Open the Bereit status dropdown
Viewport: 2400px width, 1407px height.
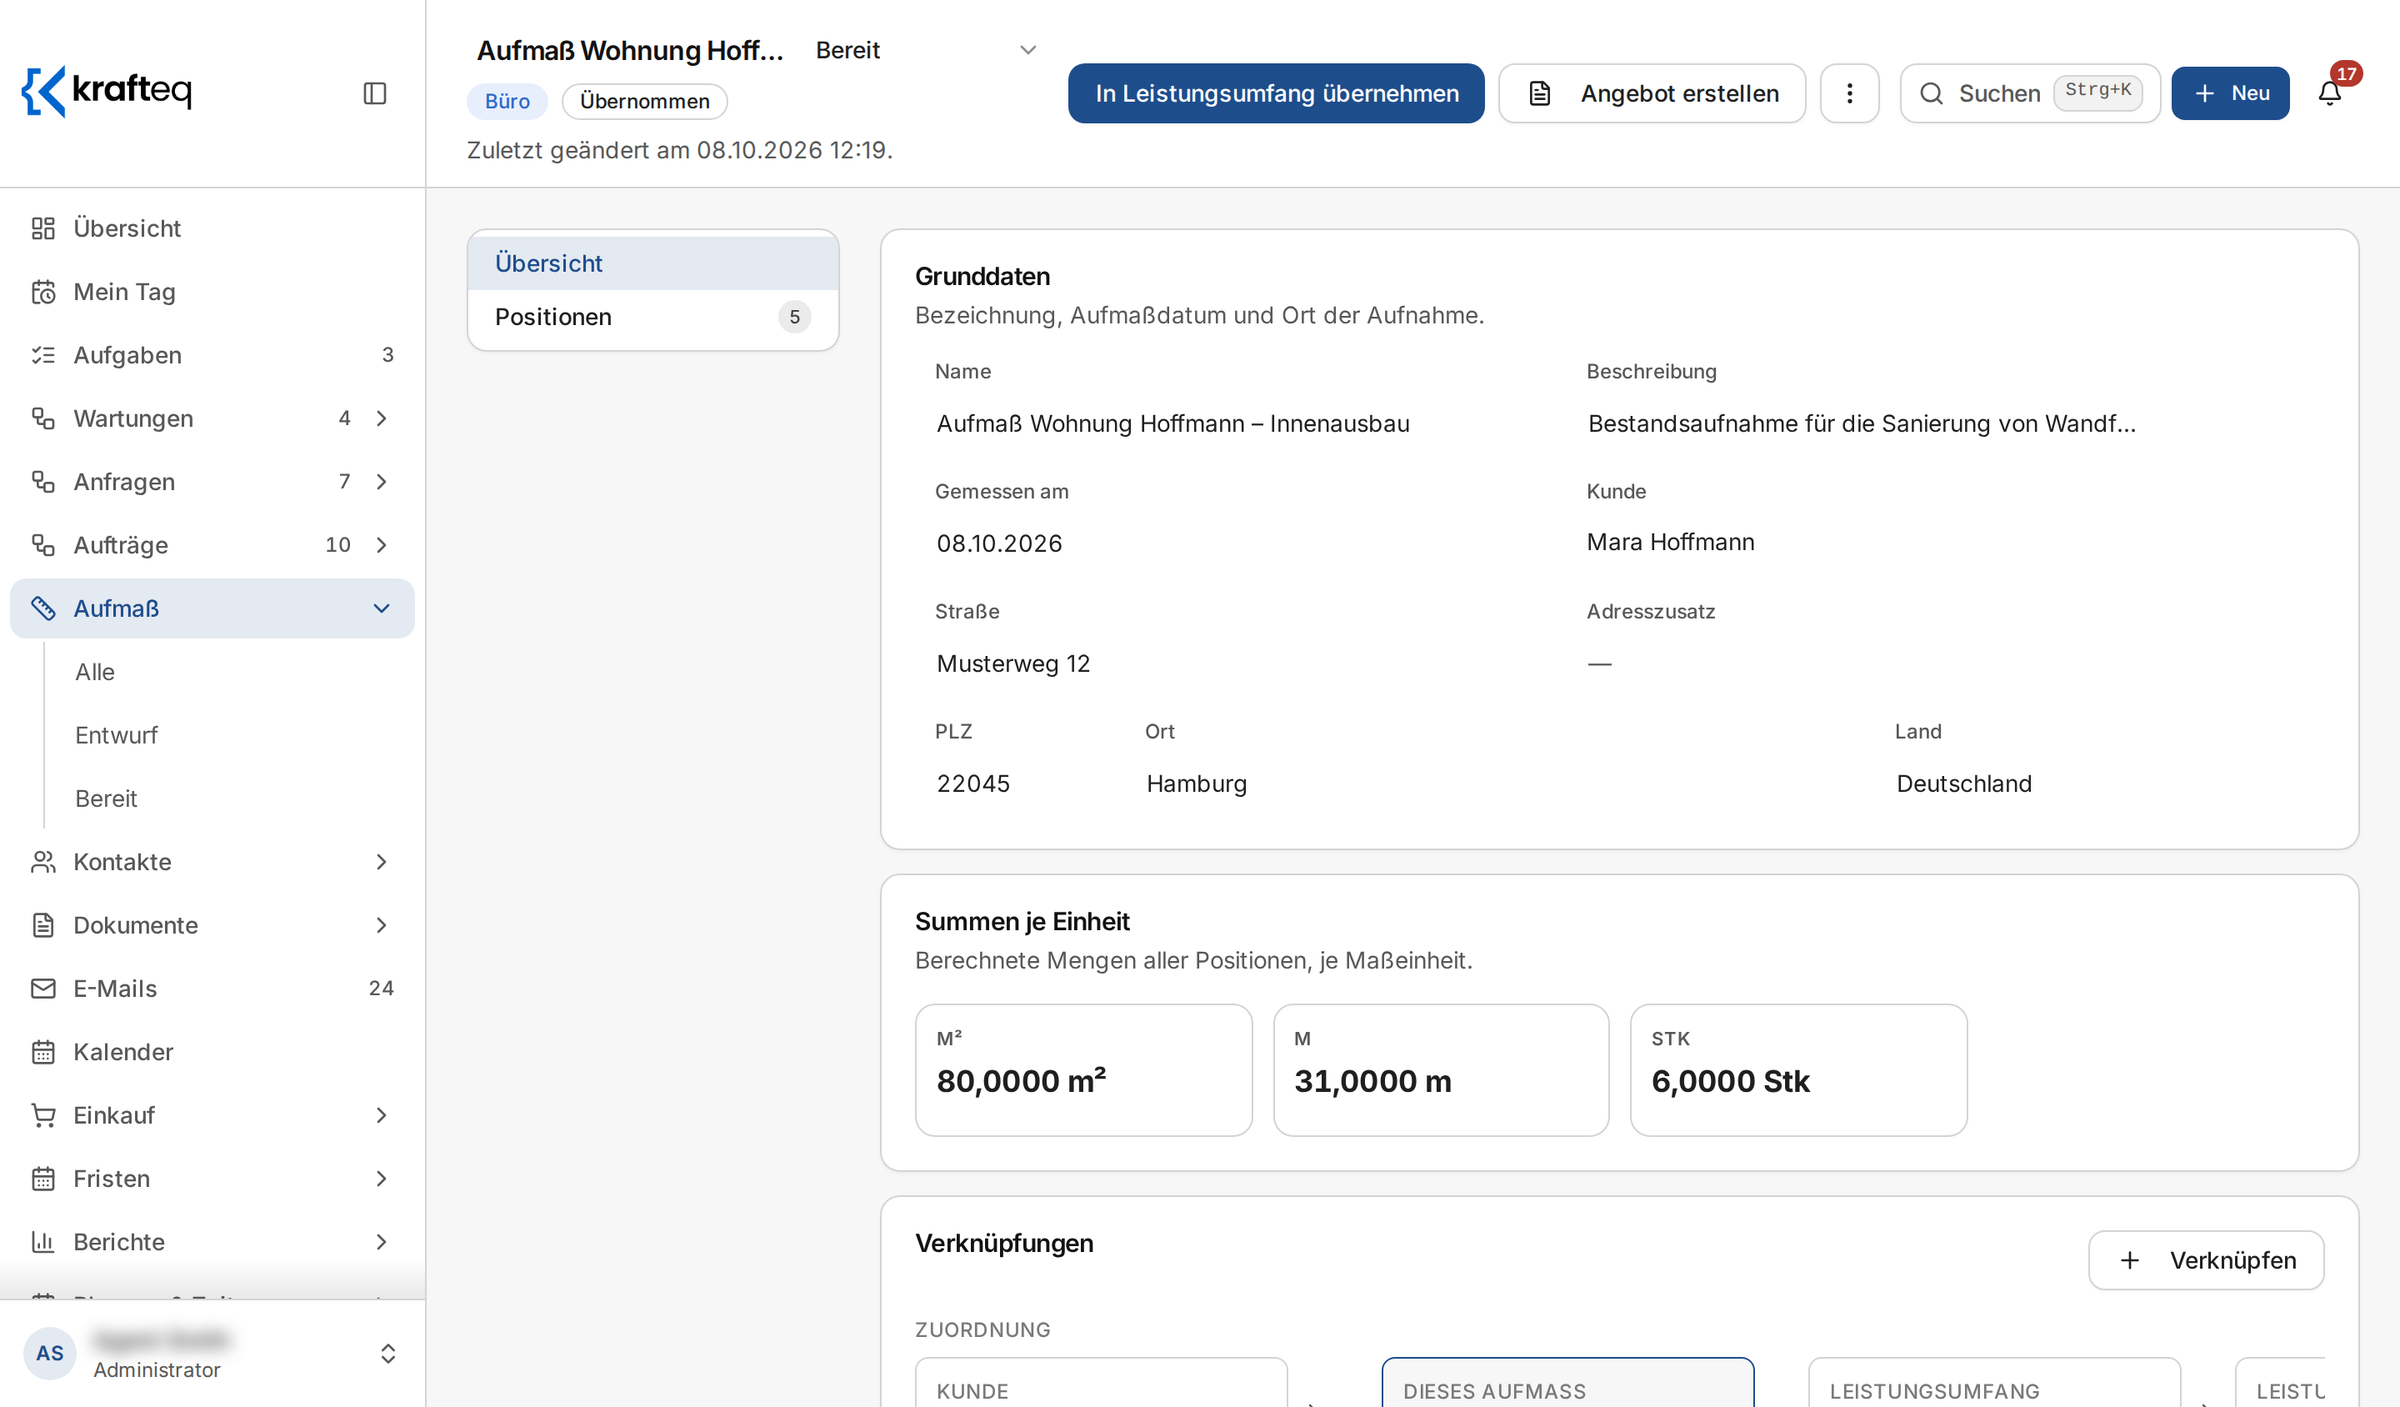[927, 50]
